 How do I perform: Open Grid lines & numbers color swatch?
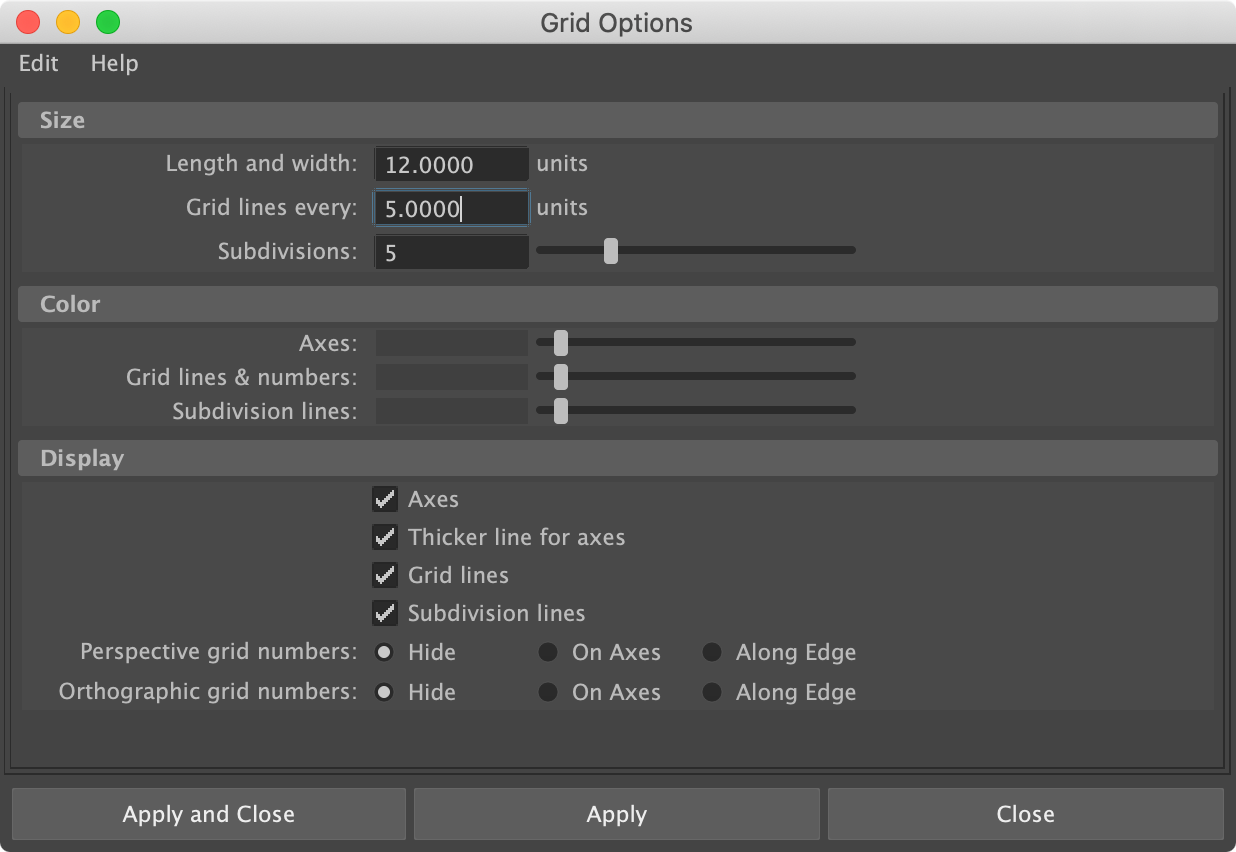click(x=451, y=378)
